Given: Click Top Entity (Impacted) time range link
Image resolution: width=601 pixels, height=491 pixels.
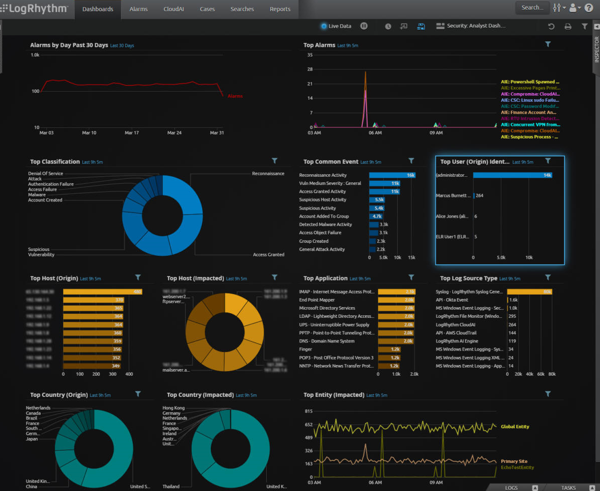Looking at the screenshot, I should click(377, 395).
